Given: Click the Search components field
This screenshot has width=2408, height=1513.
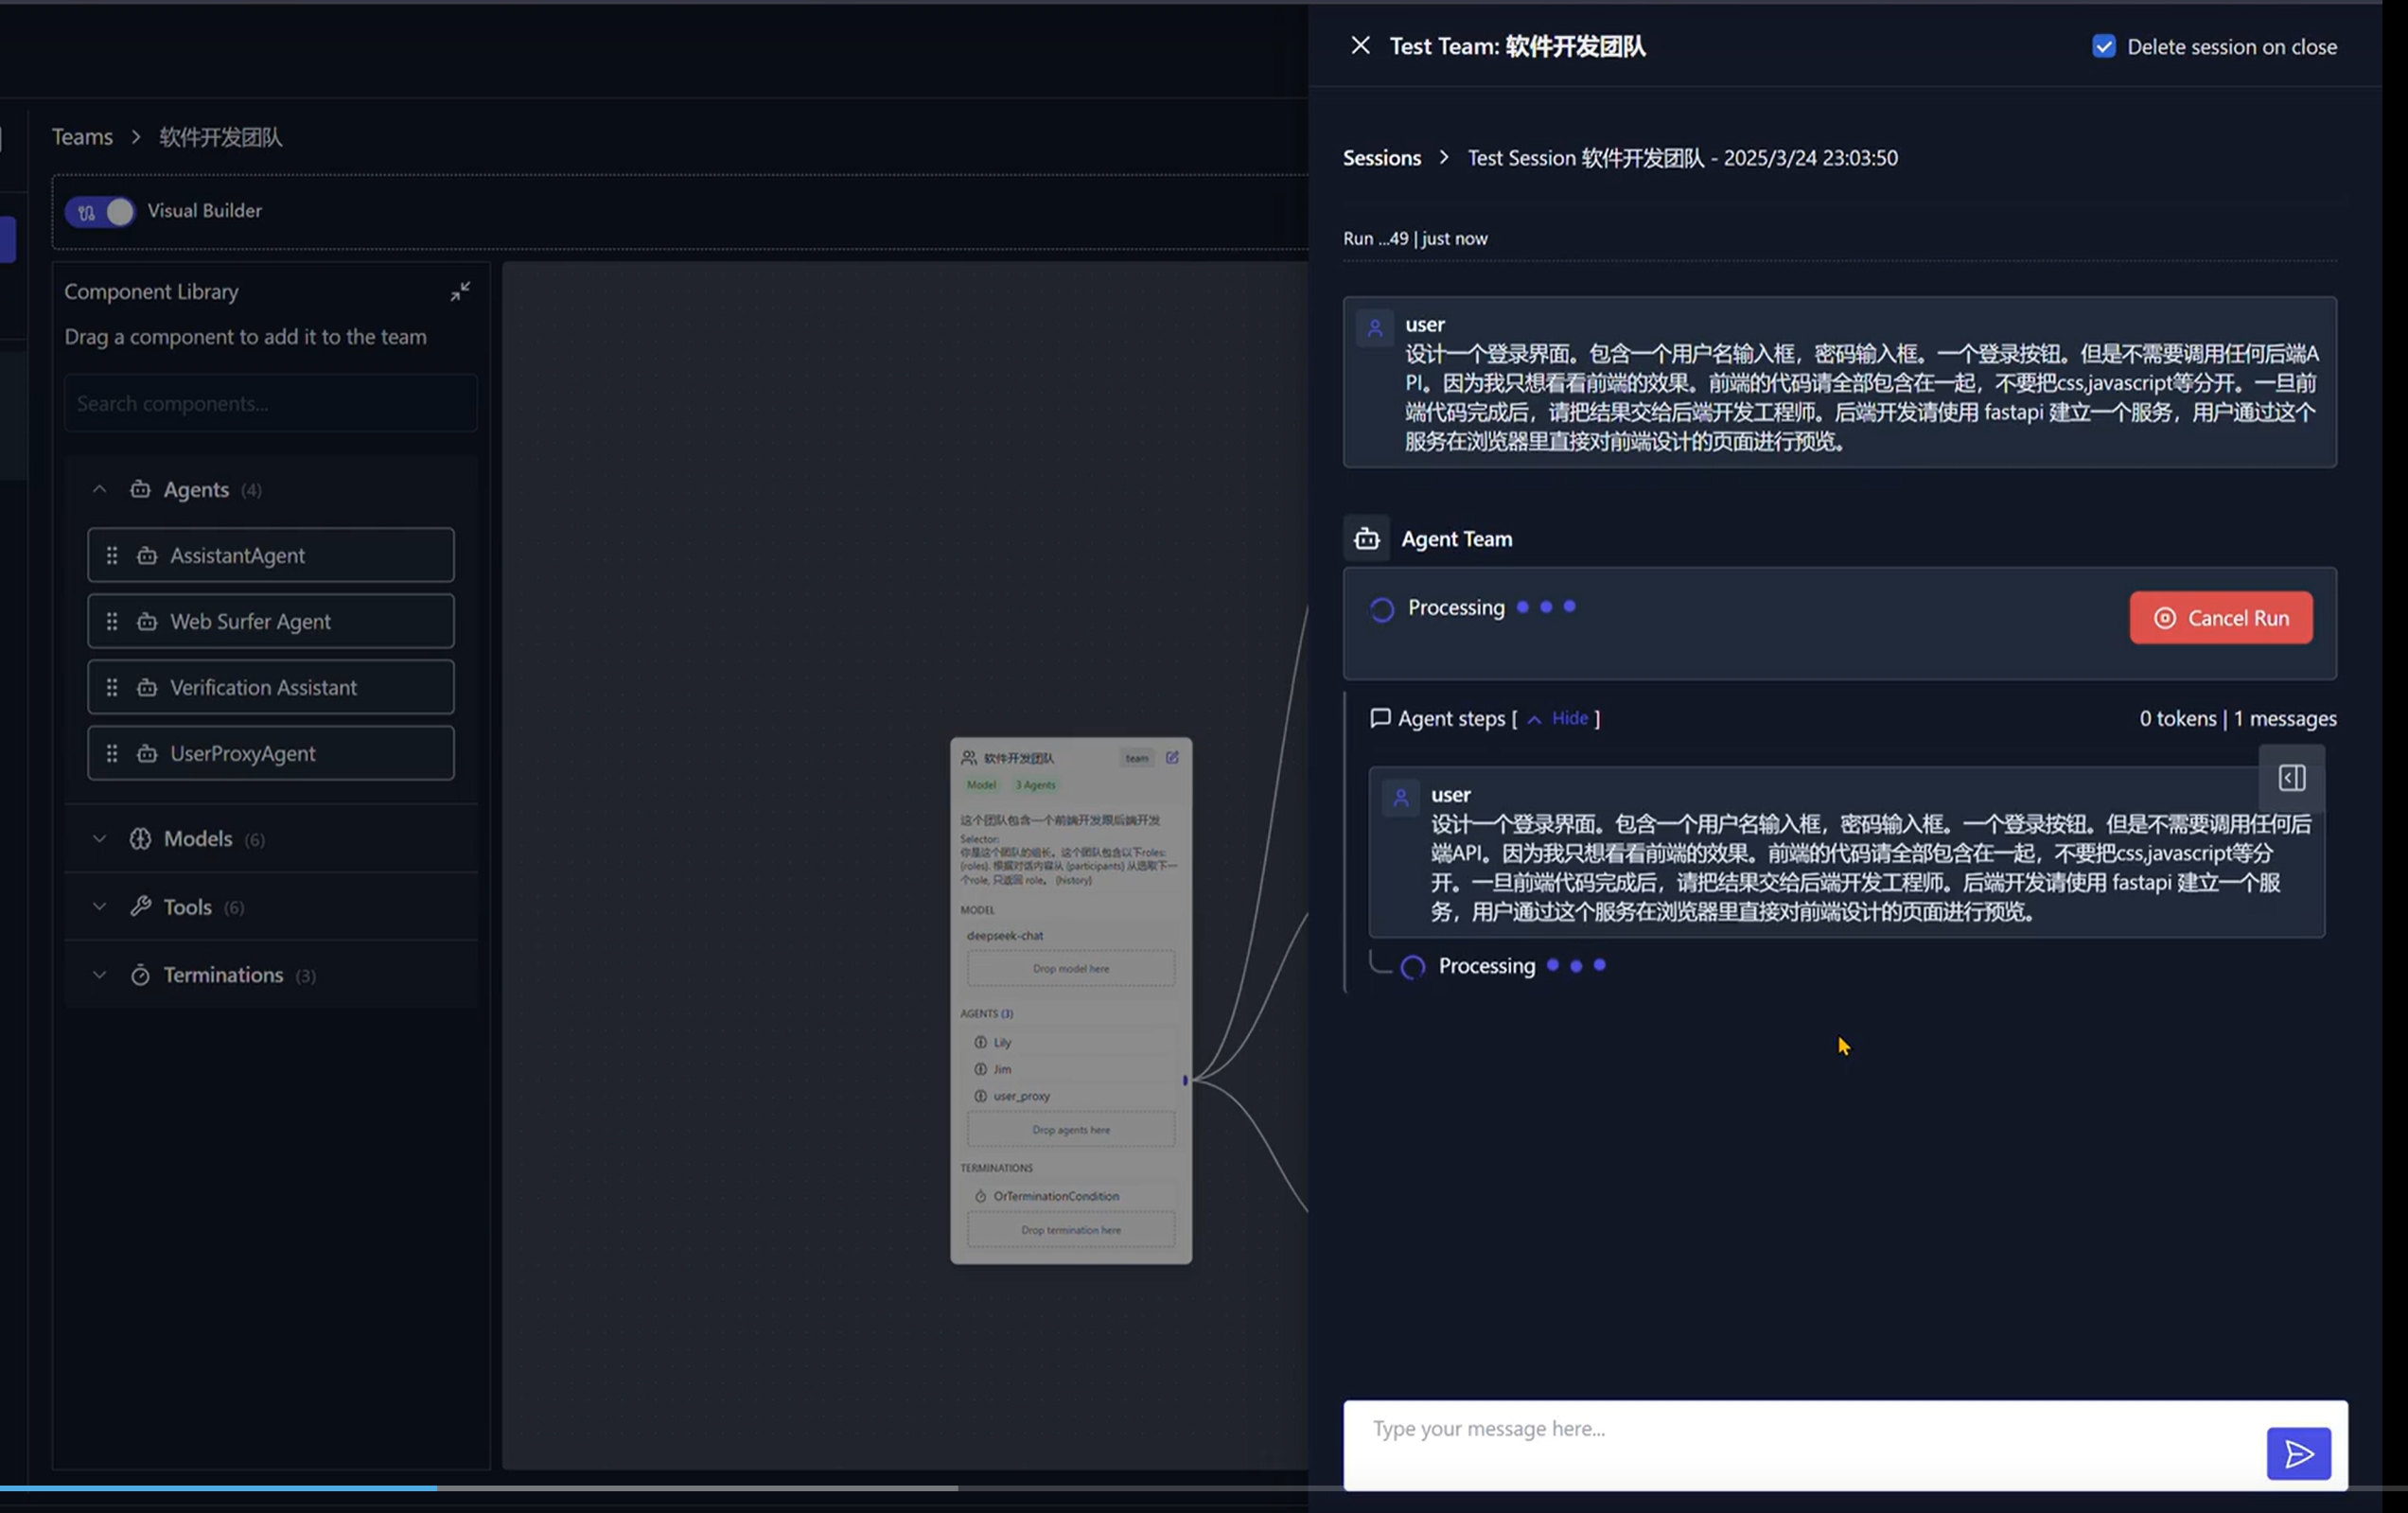Looking at the screenshot, I should (x=270, y=404).
